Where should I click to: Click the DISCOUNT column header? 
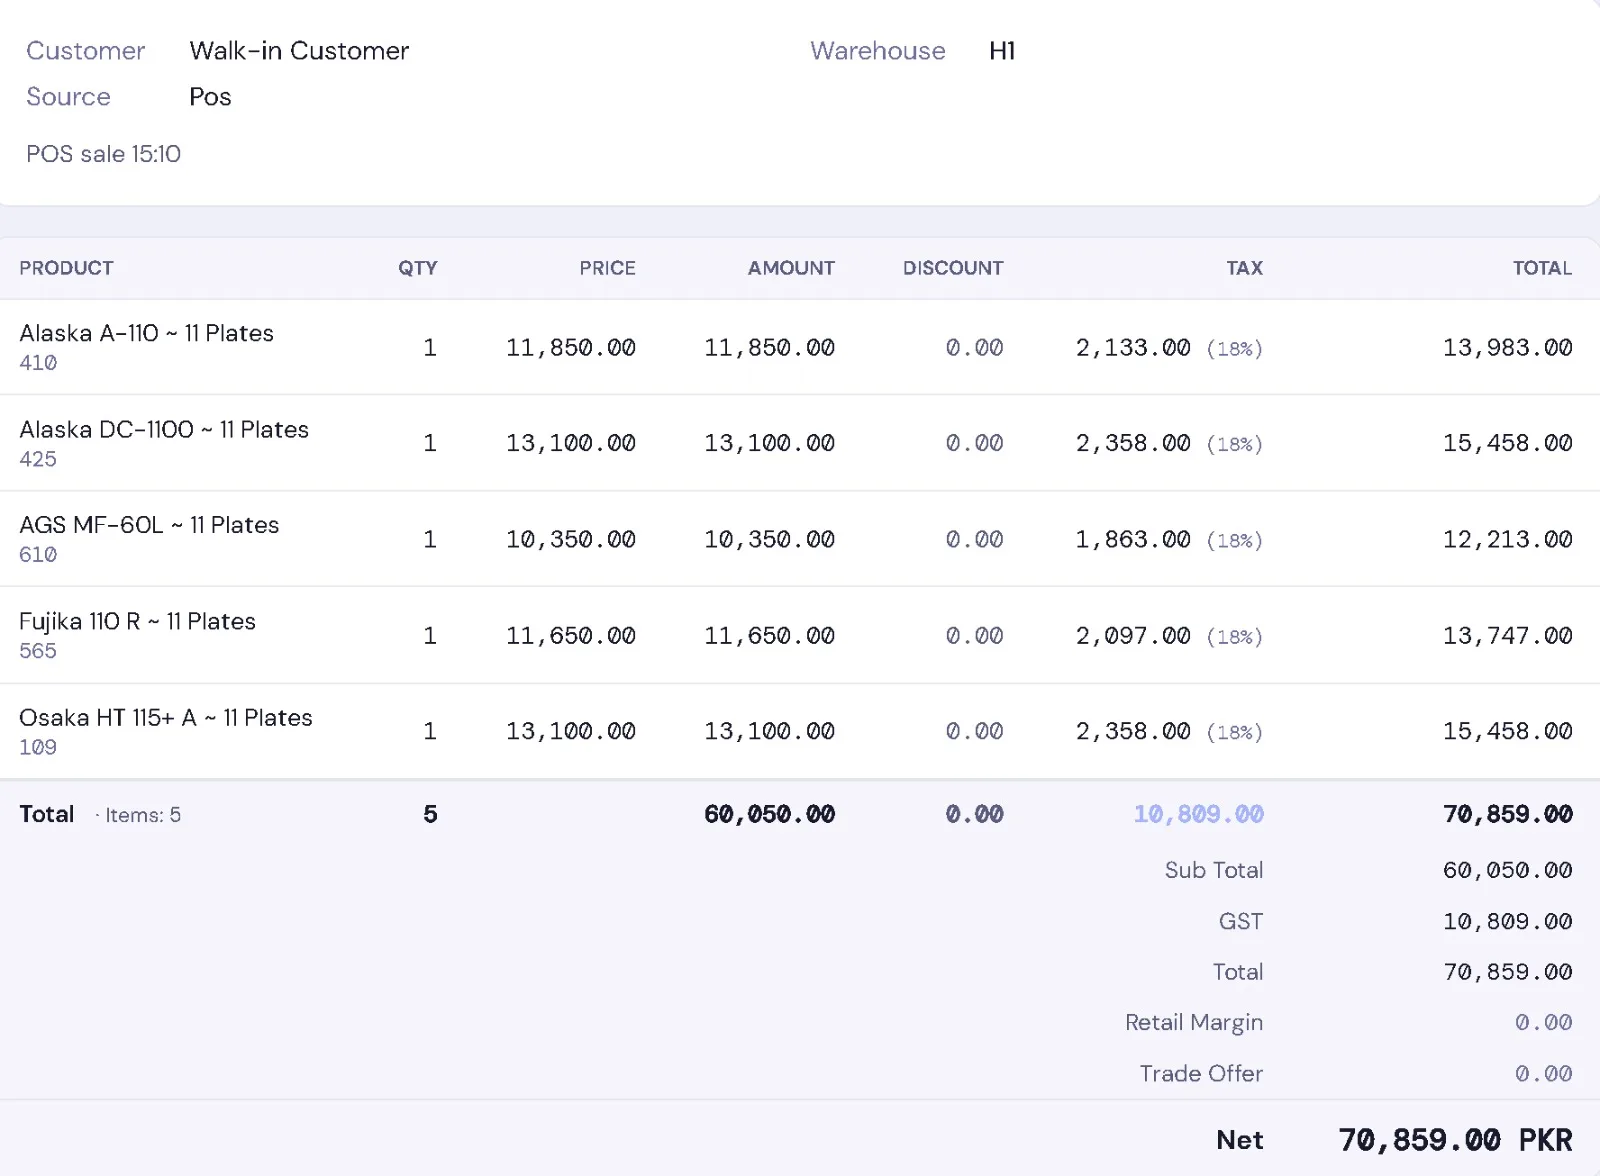pos(953,268)
